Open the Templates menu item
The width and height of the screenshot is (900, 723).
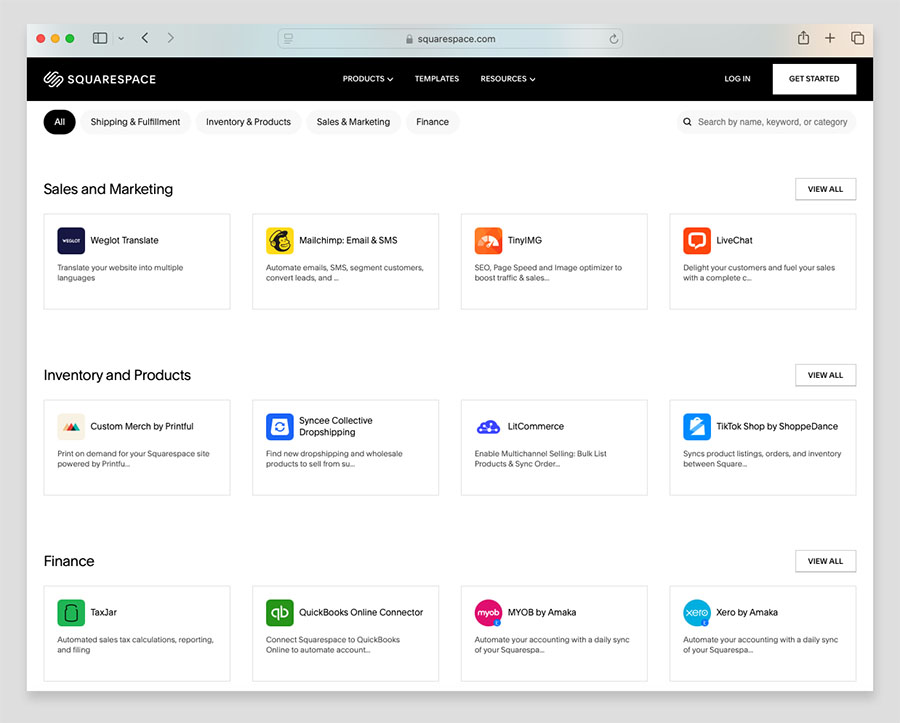[x=437, y=79]
